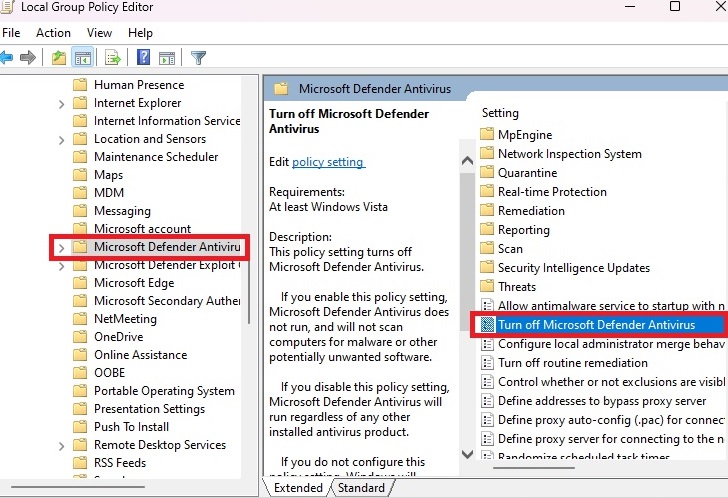Switch to the Extended tab

(x=298, y=488)
